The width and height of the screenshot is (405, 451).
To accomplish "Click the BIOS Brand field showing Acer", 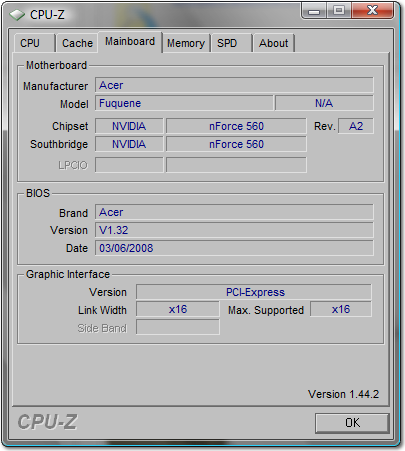I will pyautogui.click(x=234, y=212).
